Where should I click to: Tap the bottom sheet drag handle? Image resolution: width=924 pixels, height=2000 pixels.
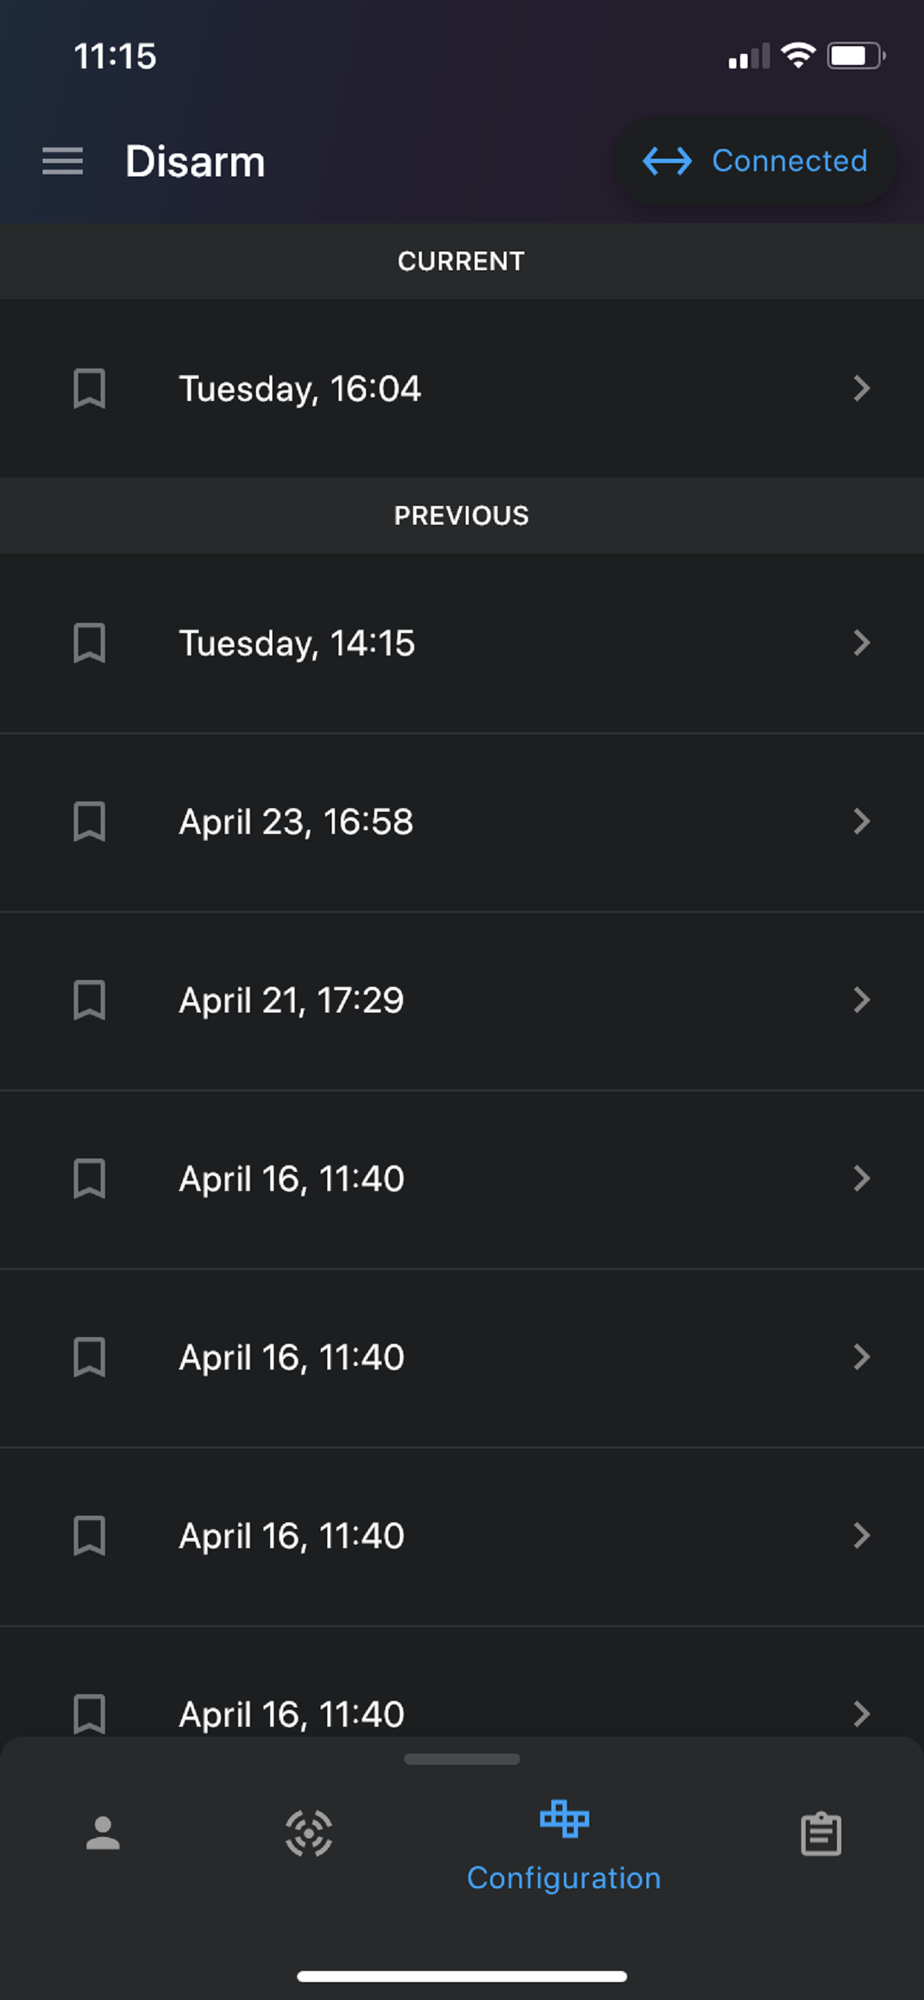tap(462, 1759)
